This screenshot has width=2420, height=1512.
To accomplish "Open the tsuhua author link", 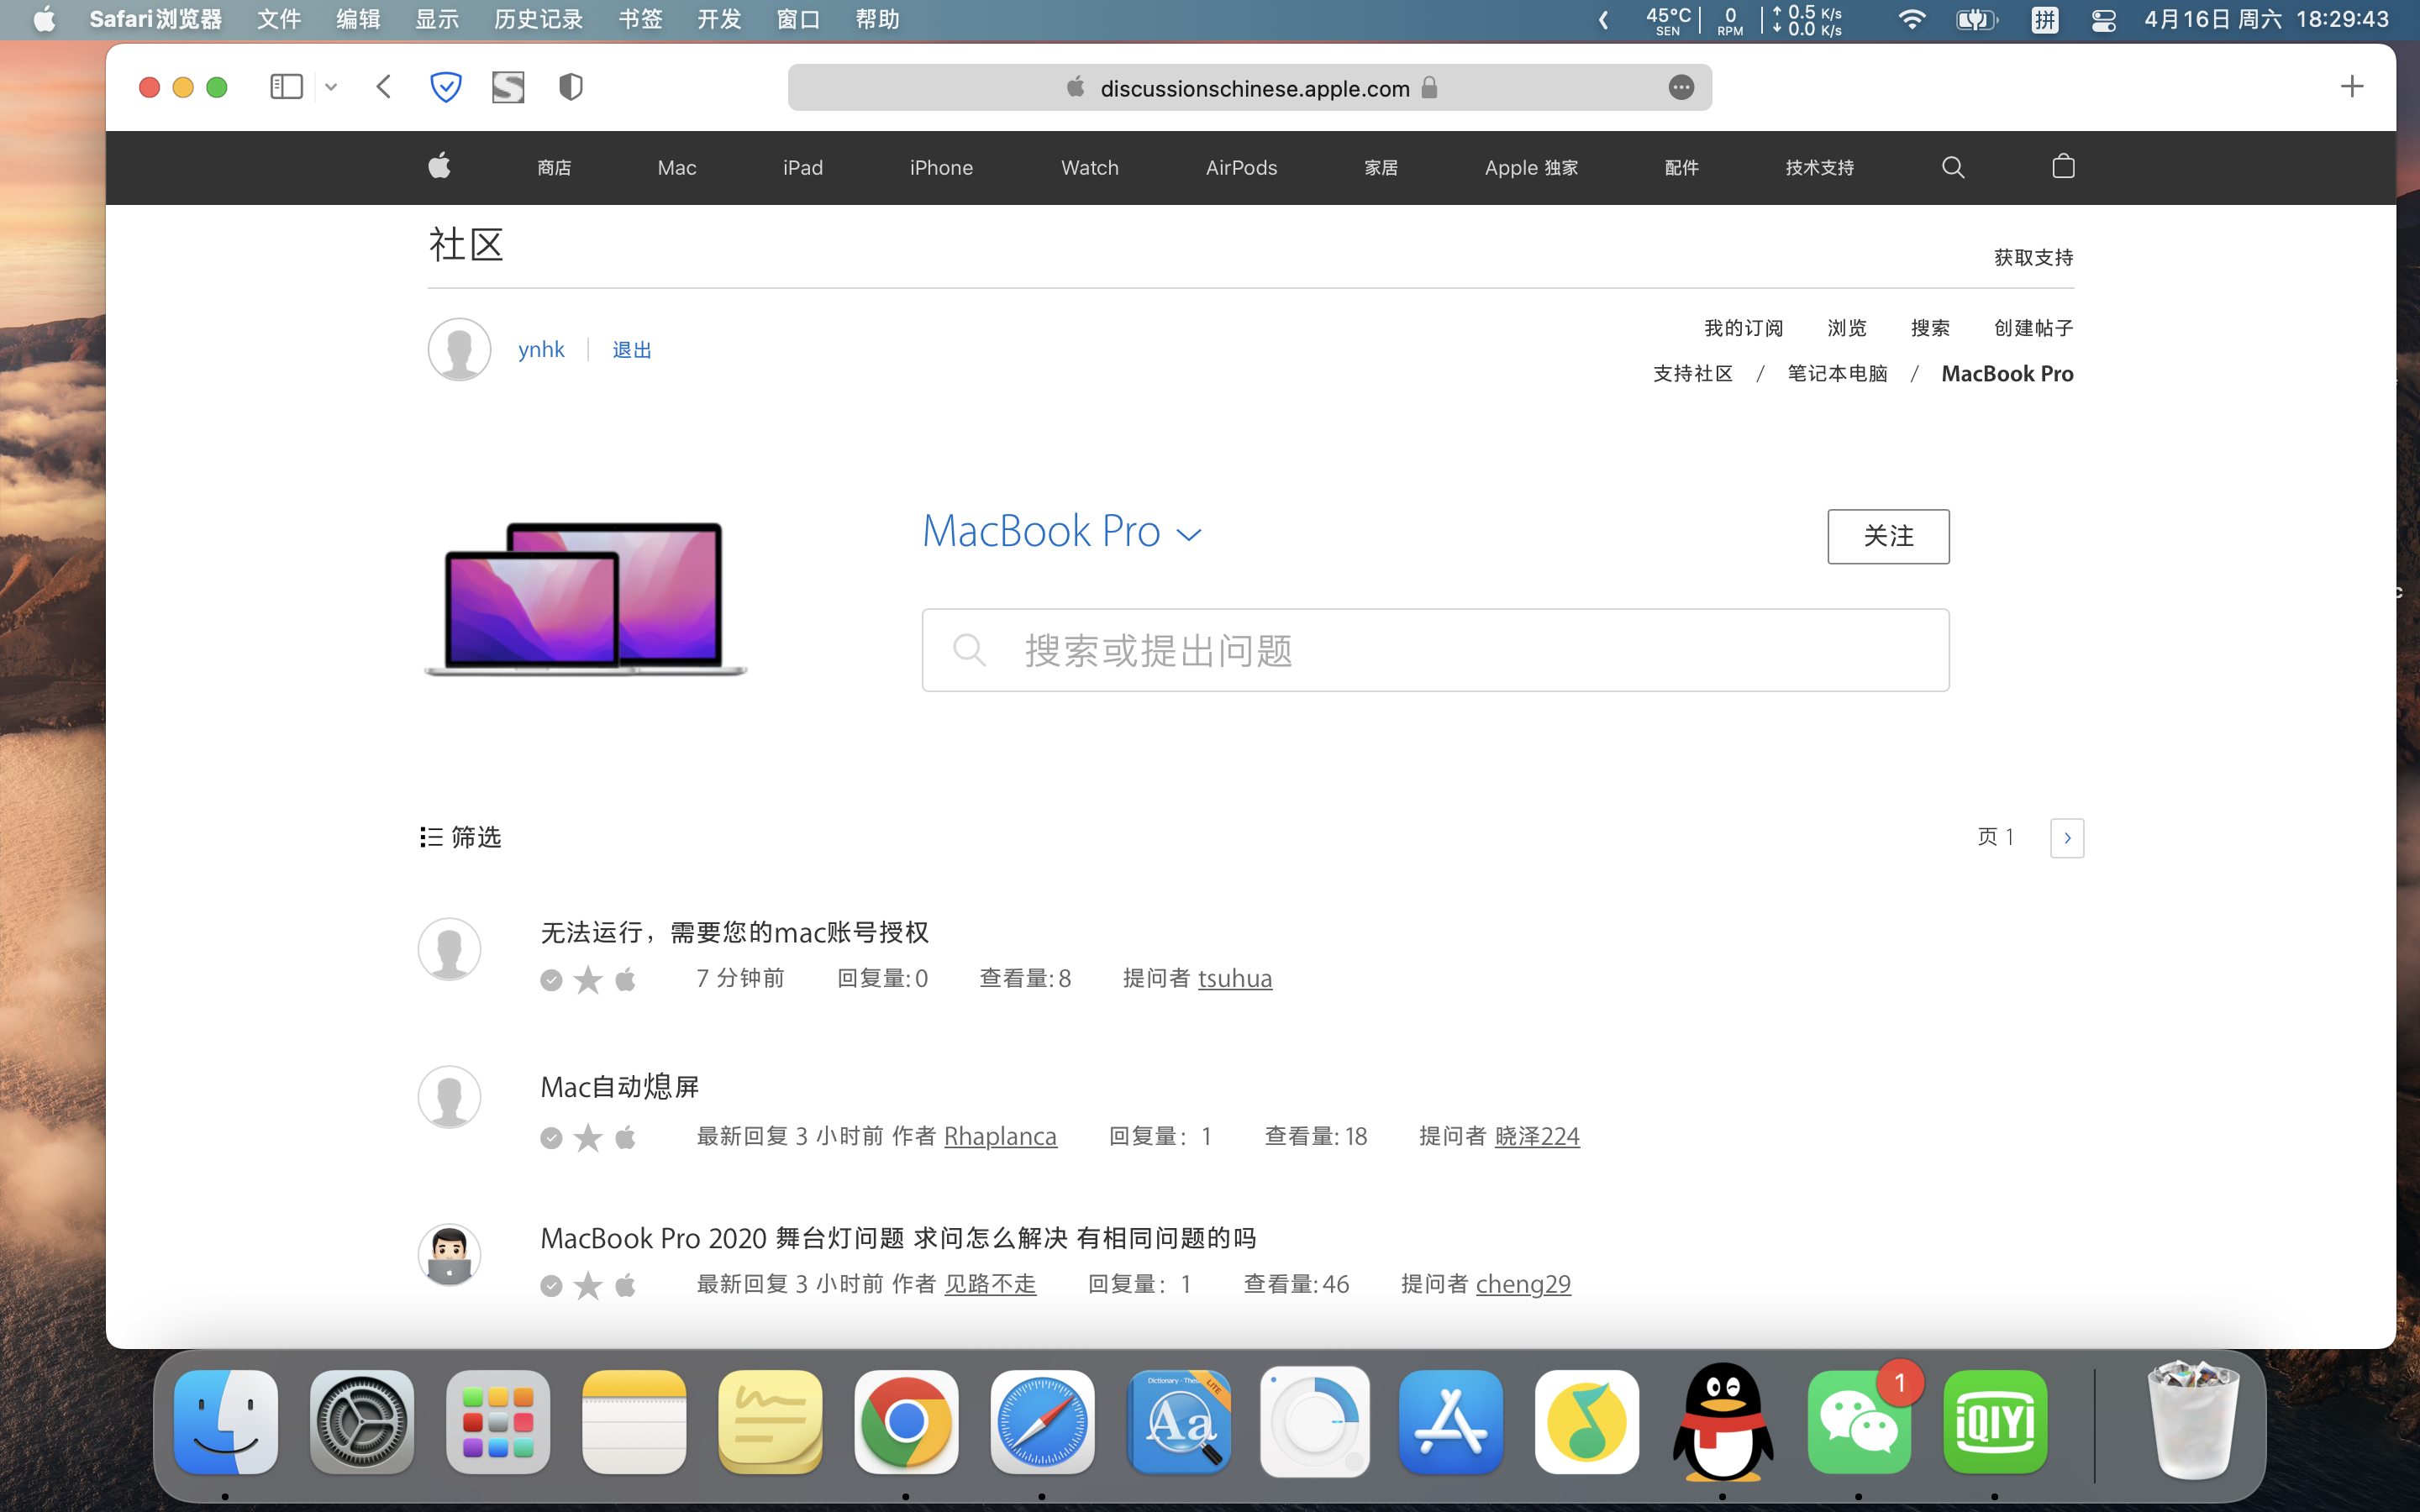I will [1234, 978].
